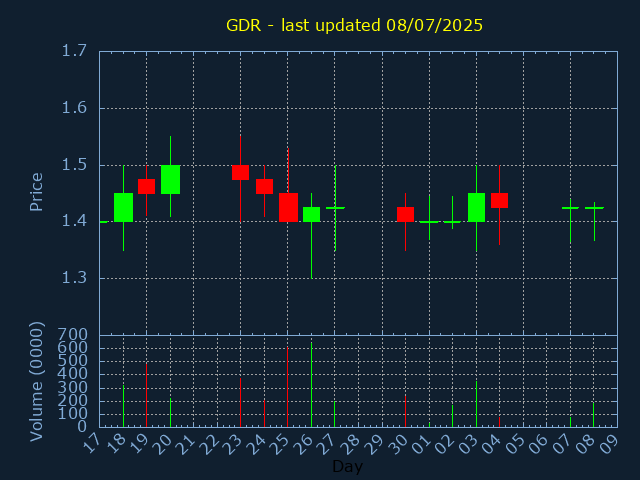Click the green volume bar for day 20
Image resolution: width=640 pixels, height=480 pixels.
point(170,413)
